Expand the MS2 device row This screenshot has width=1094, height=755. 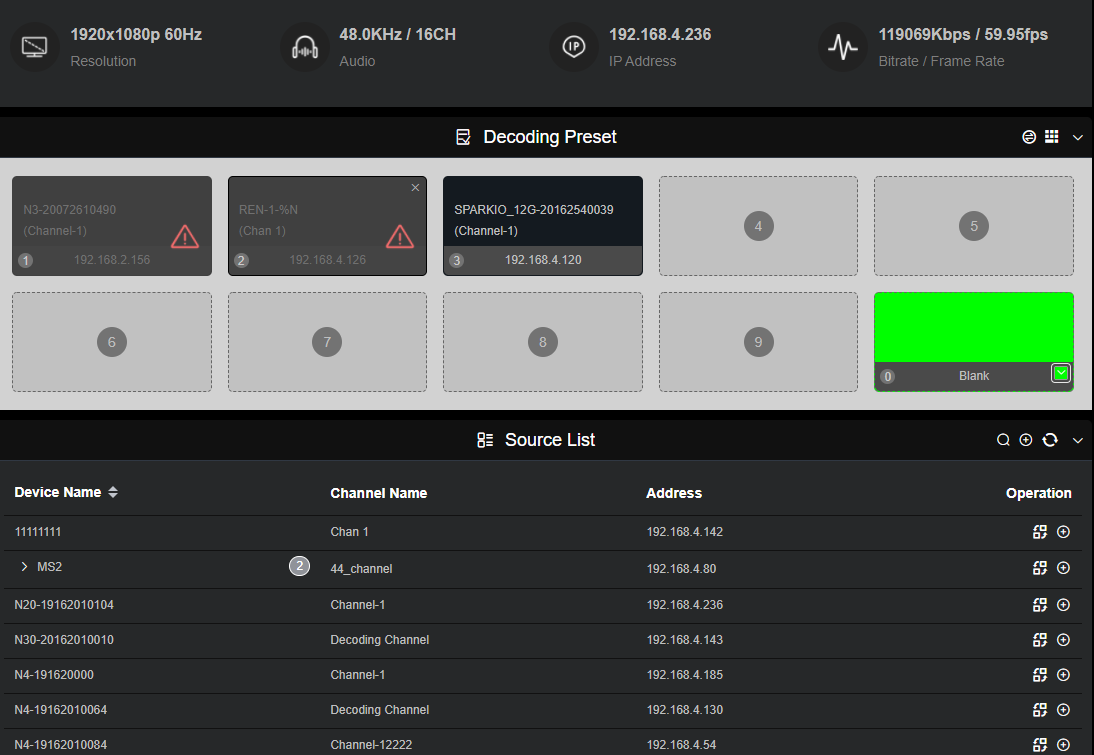pos(25,567)
